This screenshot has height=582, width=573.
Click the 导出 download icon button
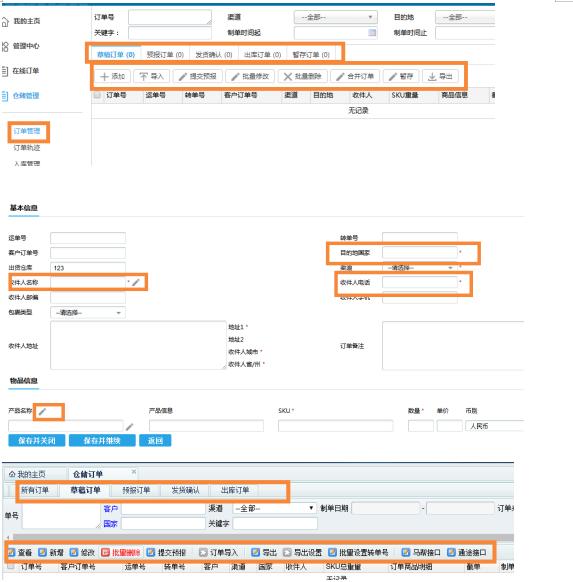[x=440, y=76]
